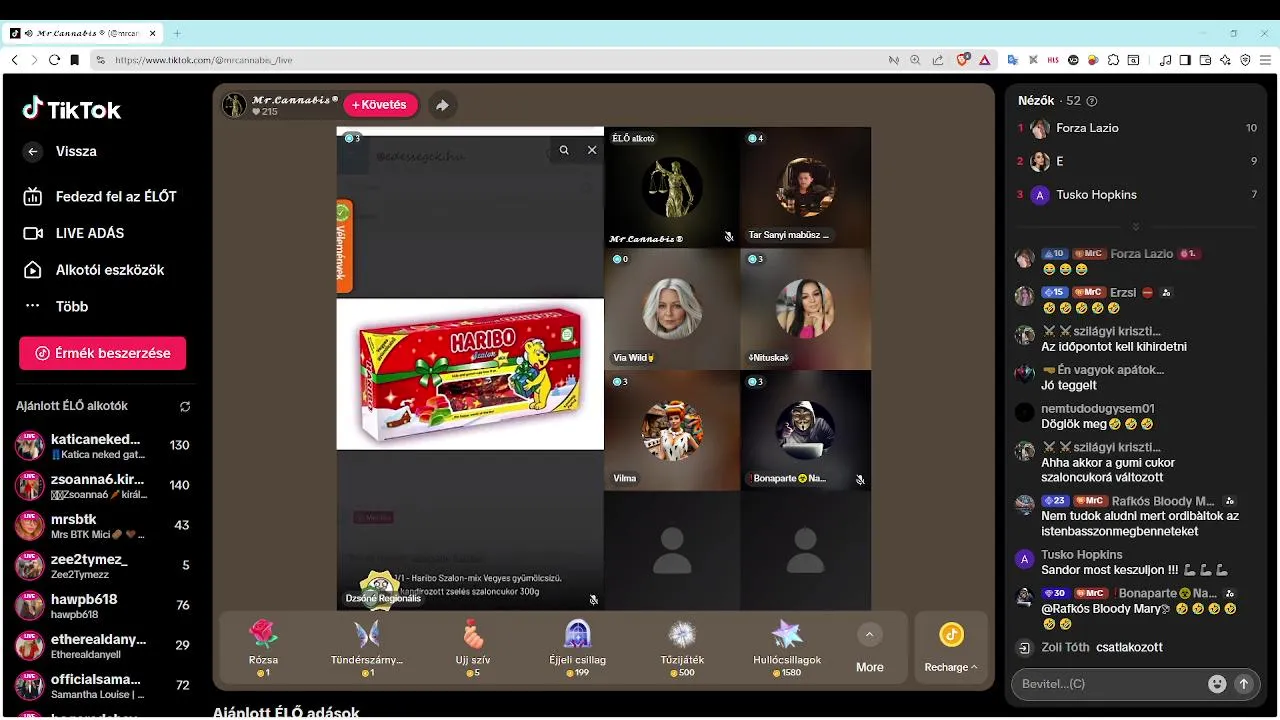Send an Éjjeli csillag gift
The image size is (1280, 720).
coord(577,647)
